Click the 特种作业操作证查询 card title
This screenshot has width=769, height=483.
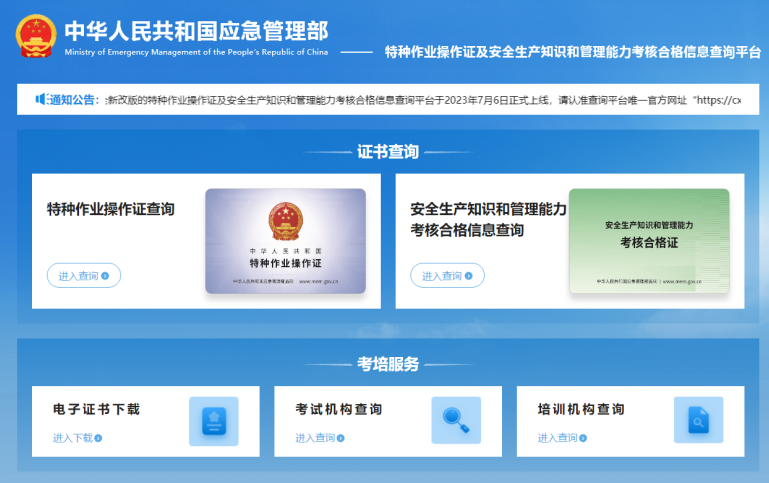point(111,209)
